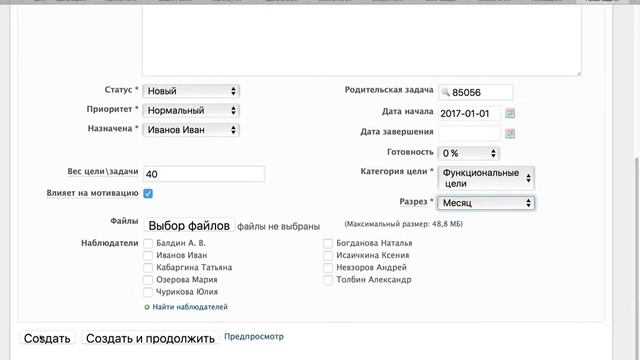
Task: Toggle the Влияет на мотивацию checkbox
Action: tap(148, 193)
